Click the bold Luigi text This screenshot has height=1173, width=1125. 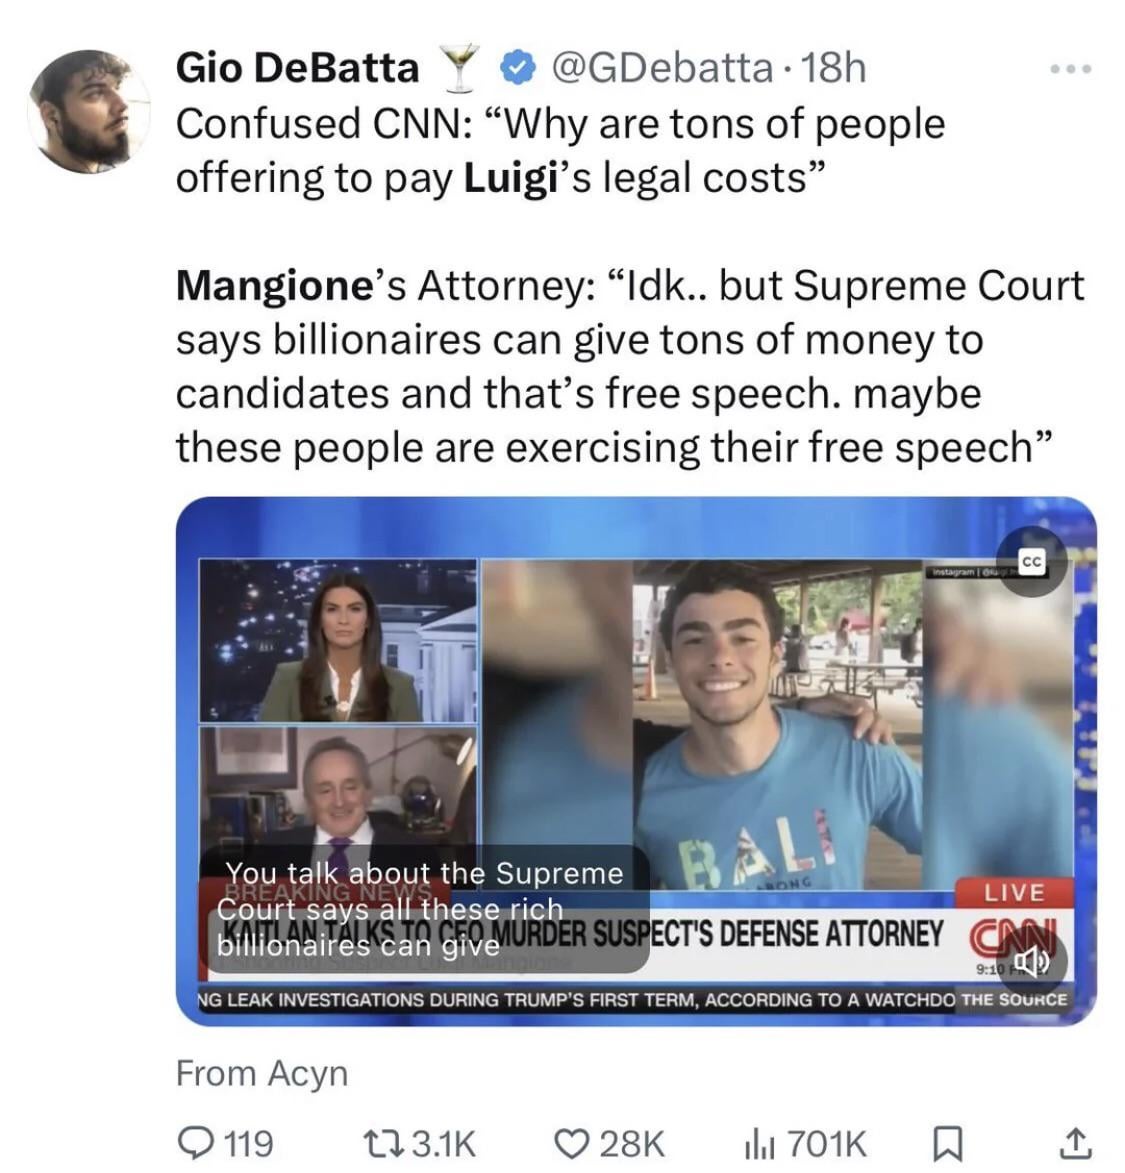[506, 177]
